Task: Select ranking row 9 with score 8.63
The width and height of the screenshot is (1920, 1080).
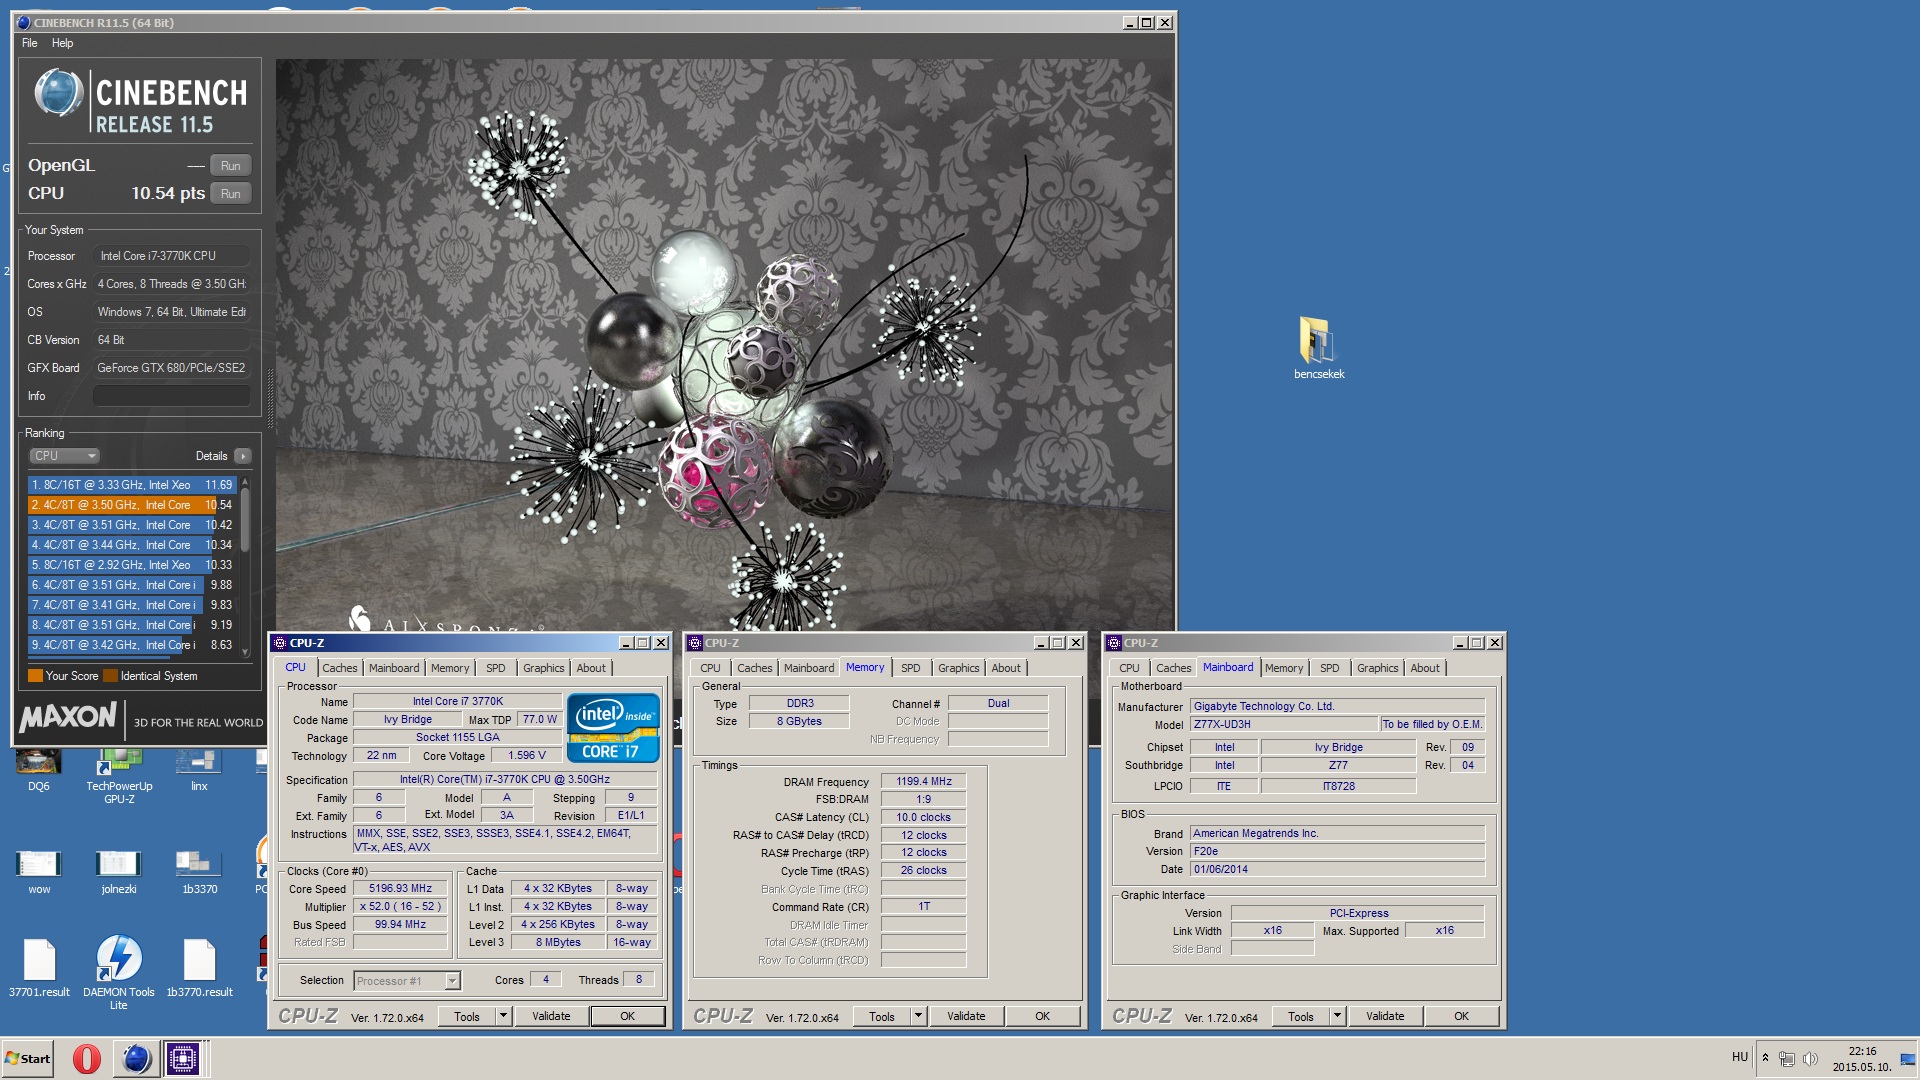Action: (x=132, y=645)
